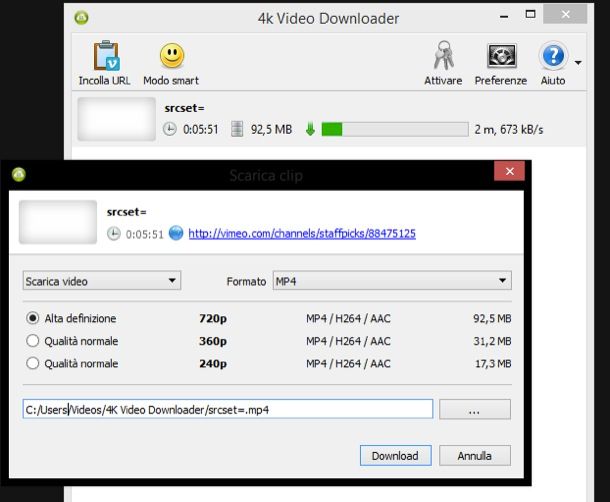Click the '92,5 MB' size in 720p row

coord(492,318)
